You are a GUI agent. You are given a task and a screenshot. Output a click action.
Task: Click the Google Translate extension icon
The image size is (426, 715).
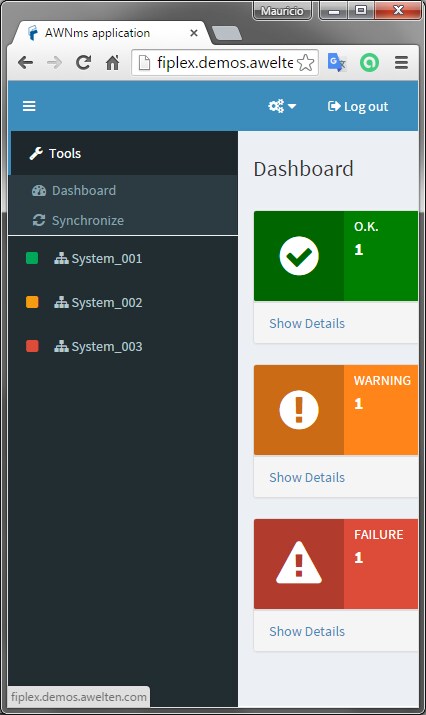coord(337,62)
